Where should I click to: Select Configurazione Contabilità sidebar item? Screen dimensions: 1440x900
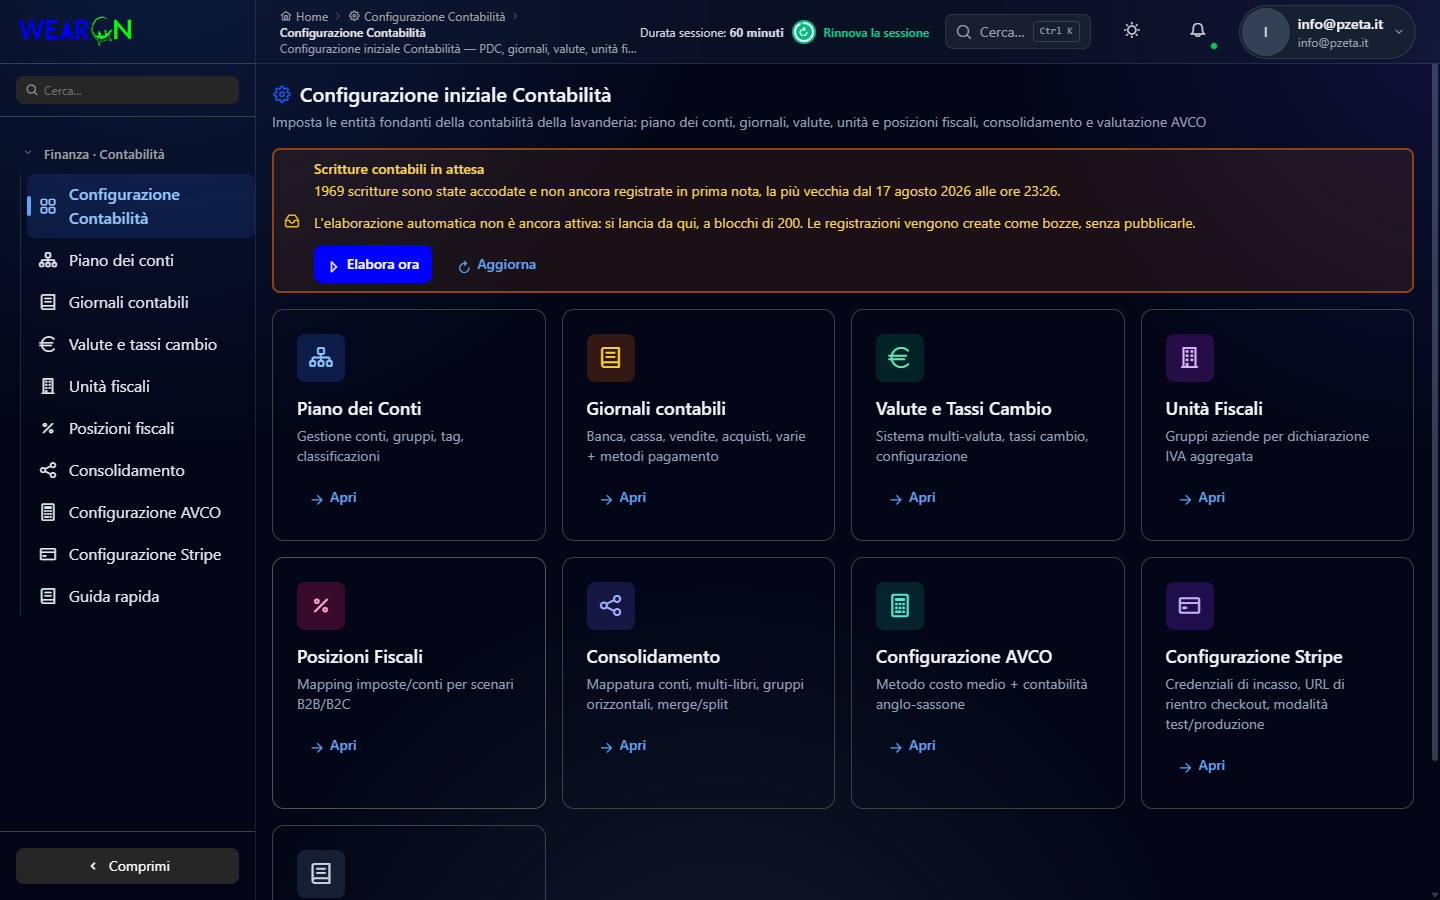pos(141,206)
